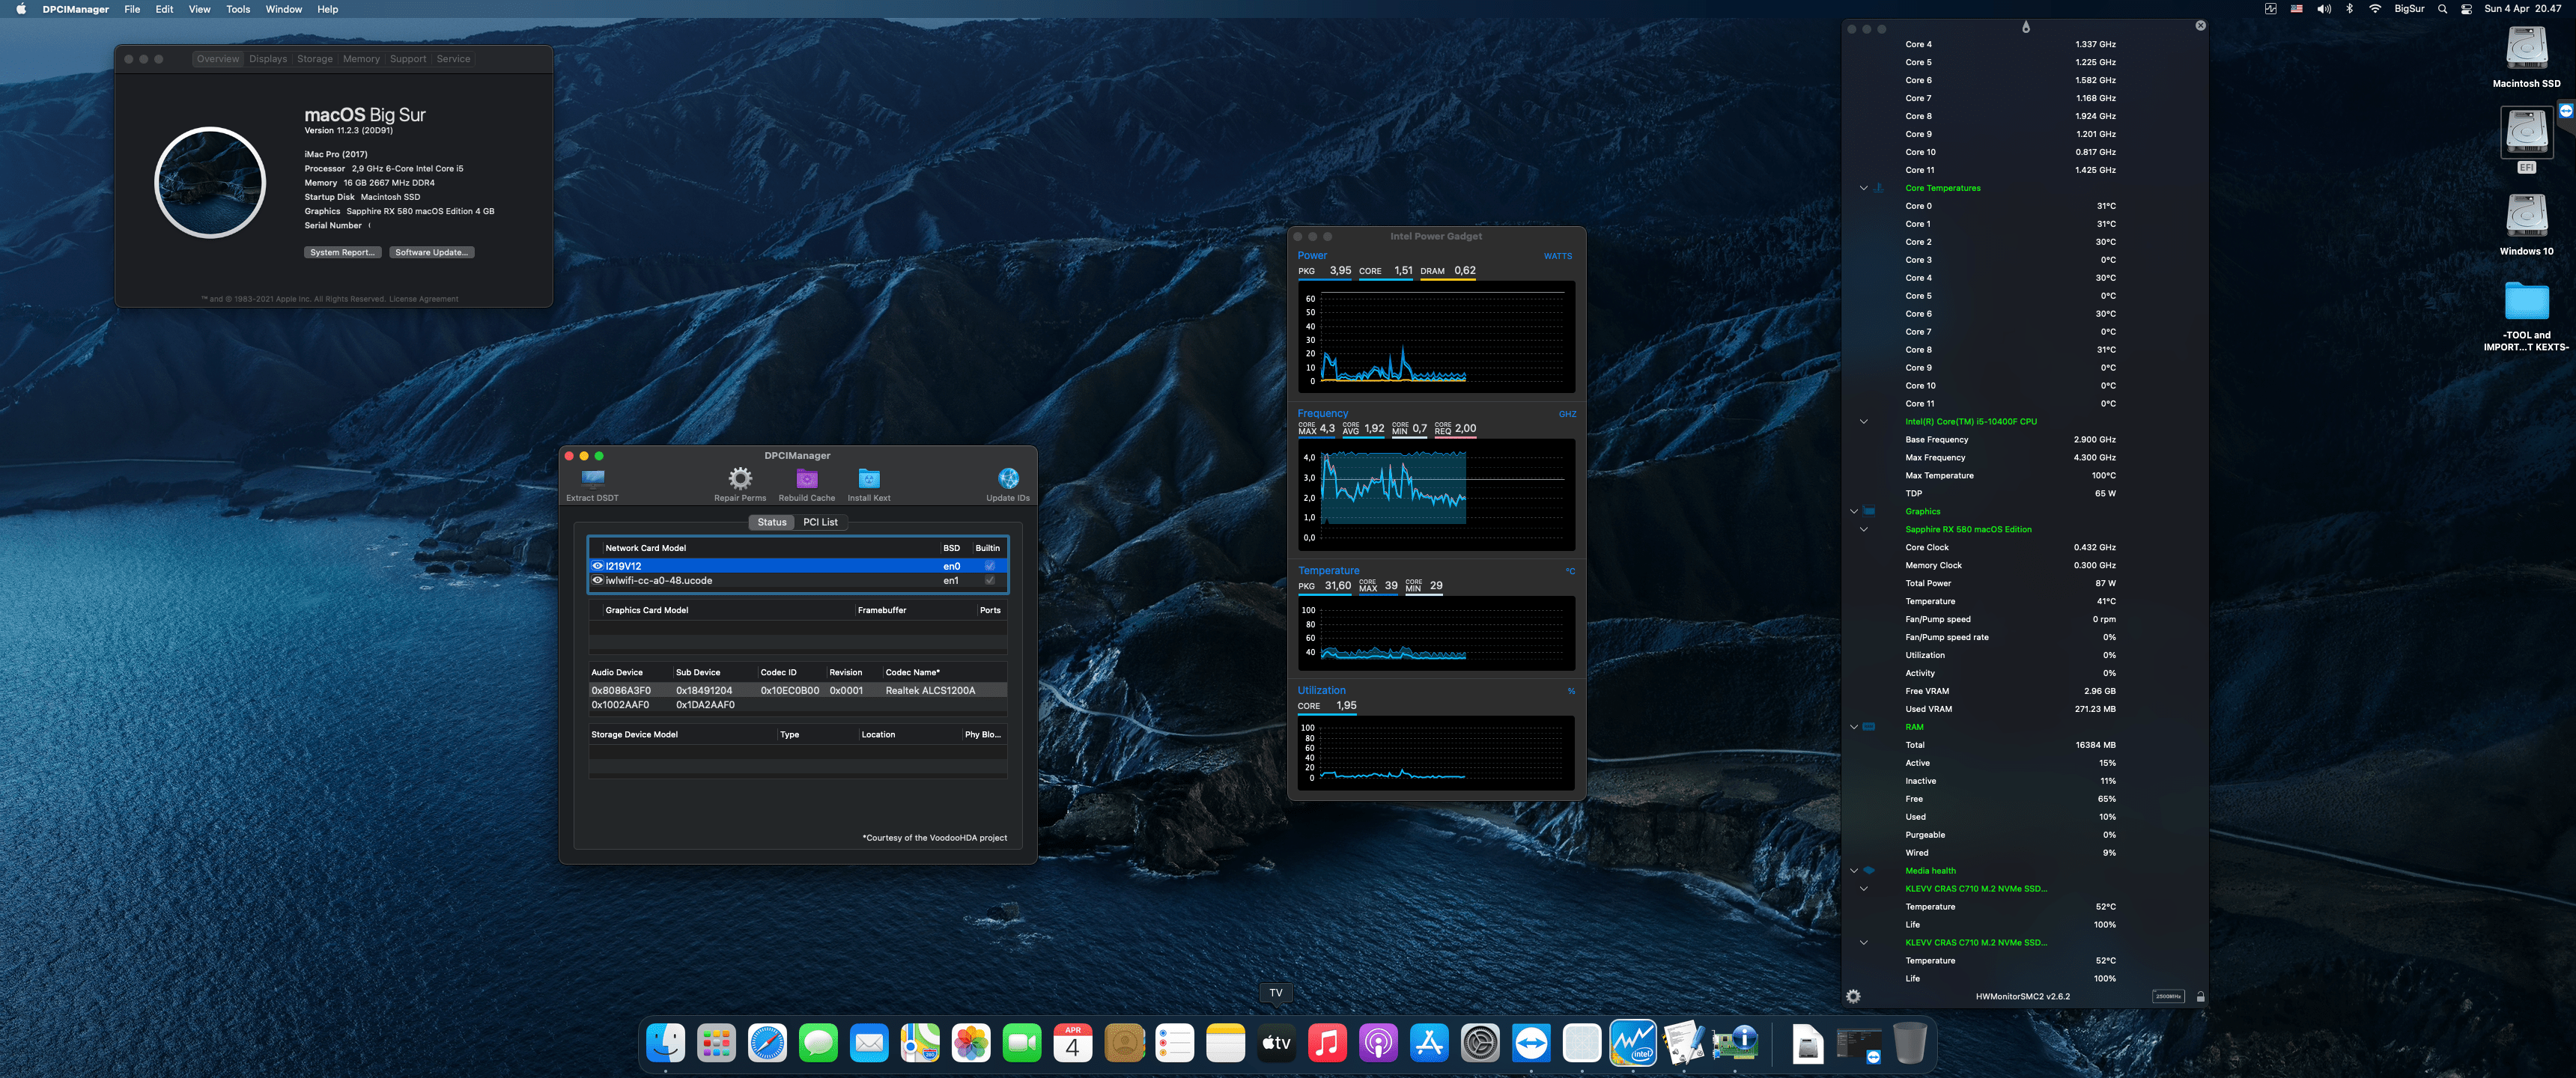
Task: Click the Extract DSDT toolbar icon
Action: tap(593, 478)
